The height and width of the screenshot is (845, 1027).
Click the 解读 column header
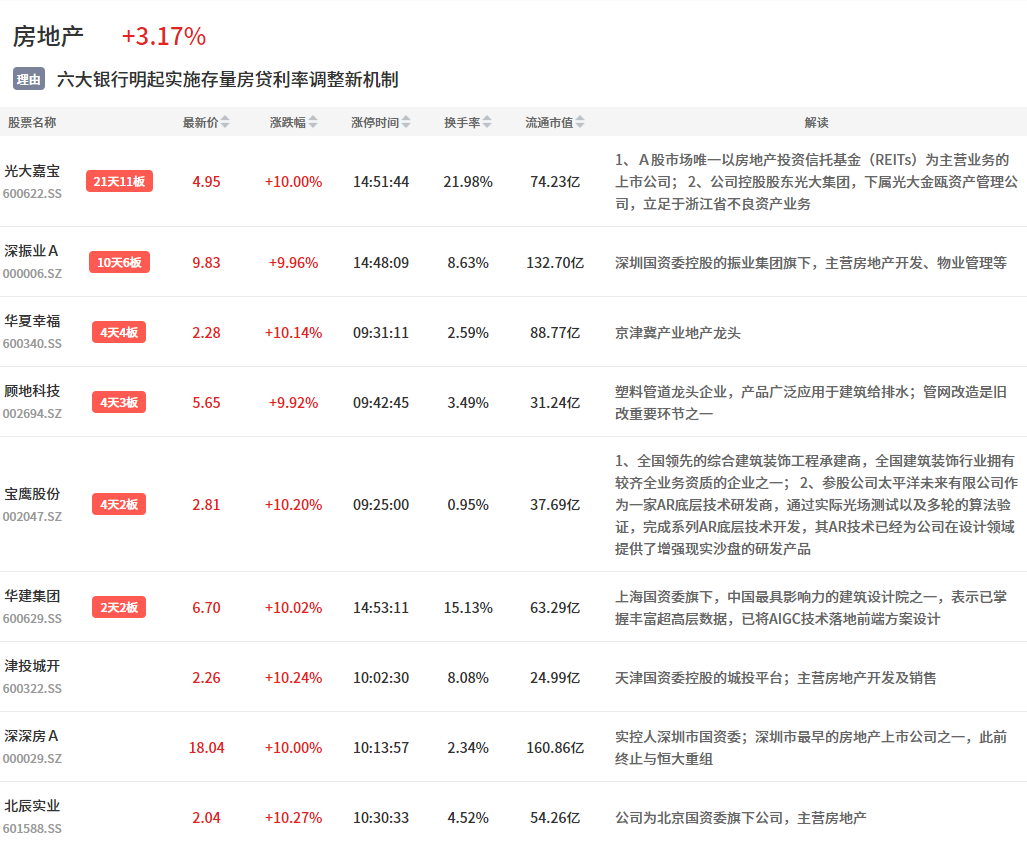[x=816, y=122]
